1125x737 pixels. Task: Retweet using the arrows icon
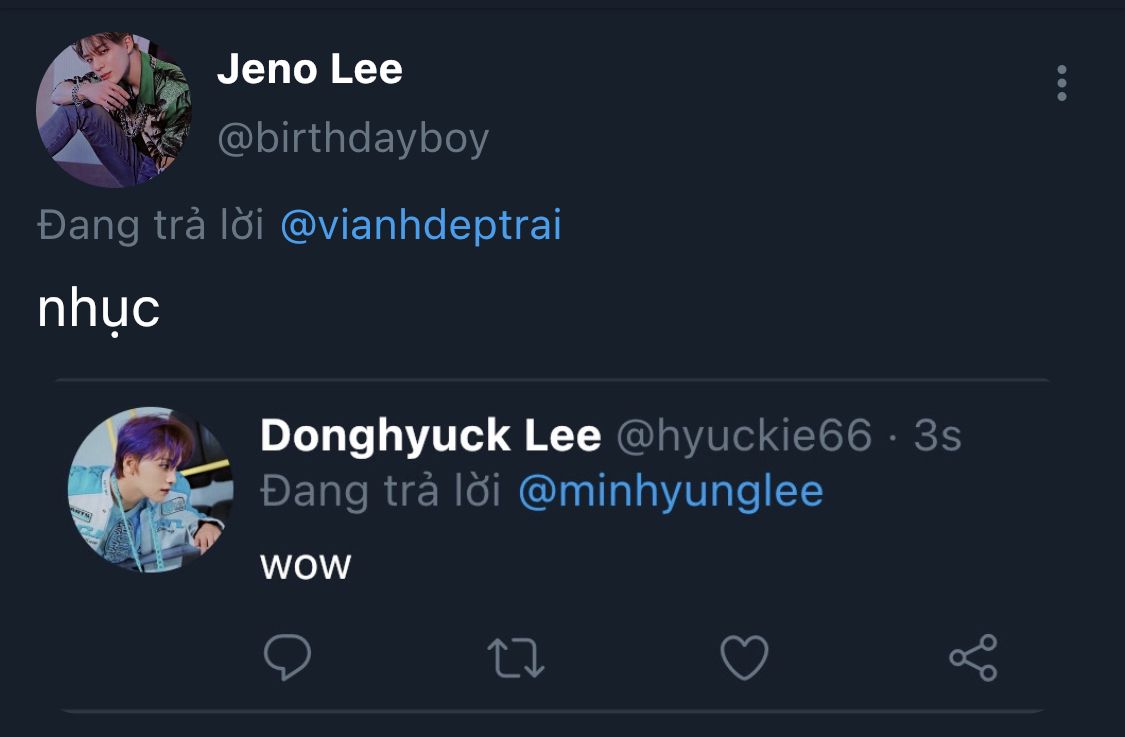click(x=515, y=658)
